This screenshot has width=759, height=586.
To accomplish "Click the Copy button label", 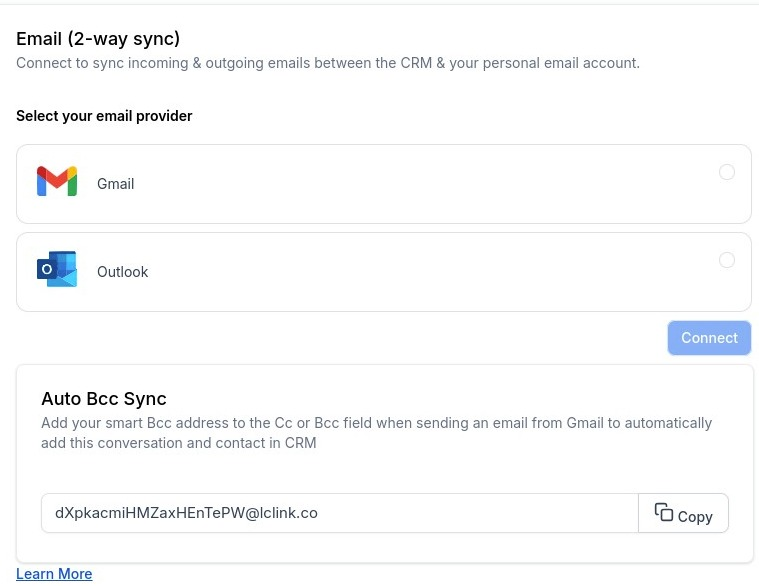I will click(695, 517).
